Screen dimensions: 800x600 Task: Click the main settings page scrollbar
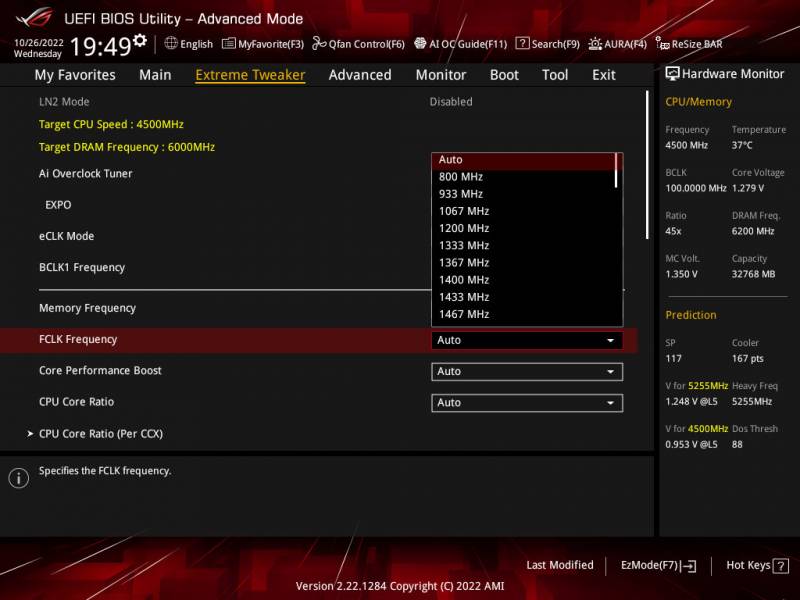[x=647, y=165]
